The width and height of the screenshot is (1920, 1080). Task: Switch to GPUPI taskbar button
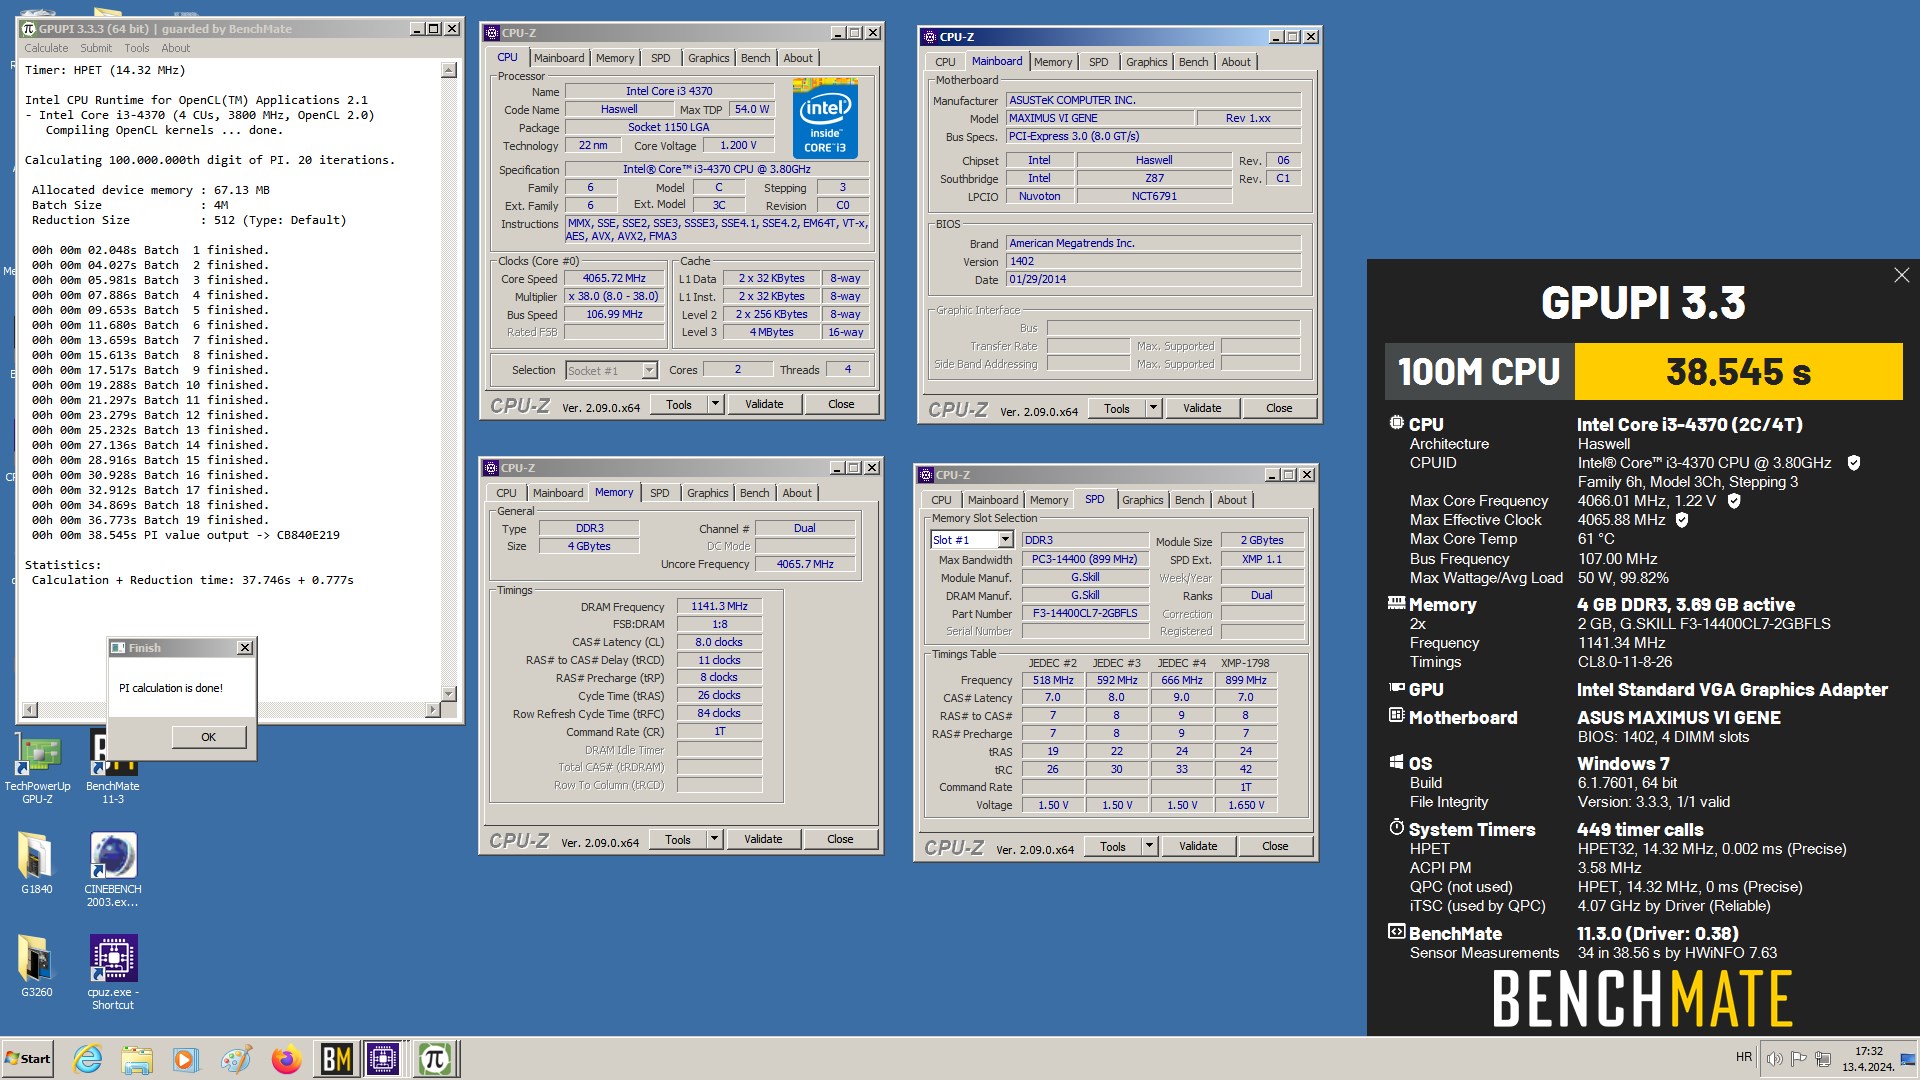pyautogui.click(x=434, y=1059)
